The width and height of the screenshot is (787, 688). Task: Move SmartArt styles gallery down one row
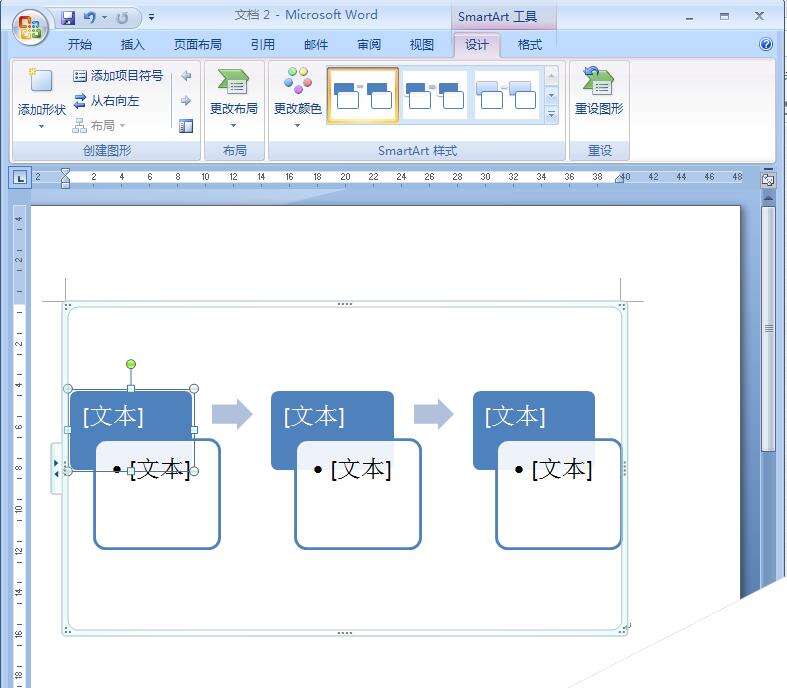pos(551,95)
